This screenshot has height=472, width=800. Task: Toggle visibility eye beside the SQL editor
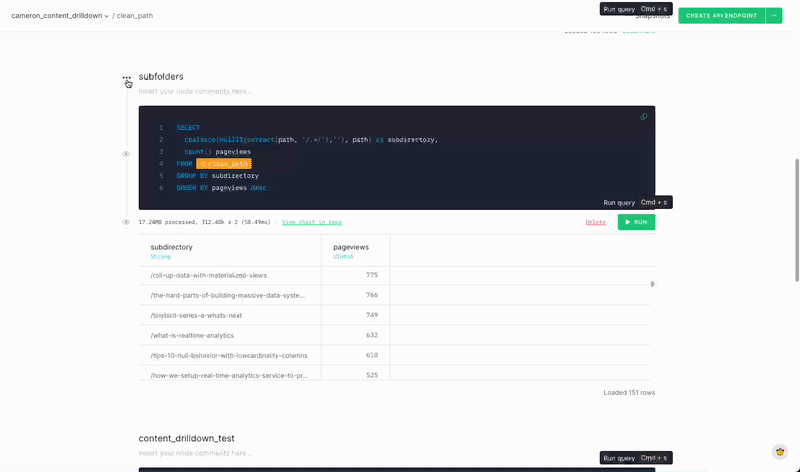[x=126, y=154]
